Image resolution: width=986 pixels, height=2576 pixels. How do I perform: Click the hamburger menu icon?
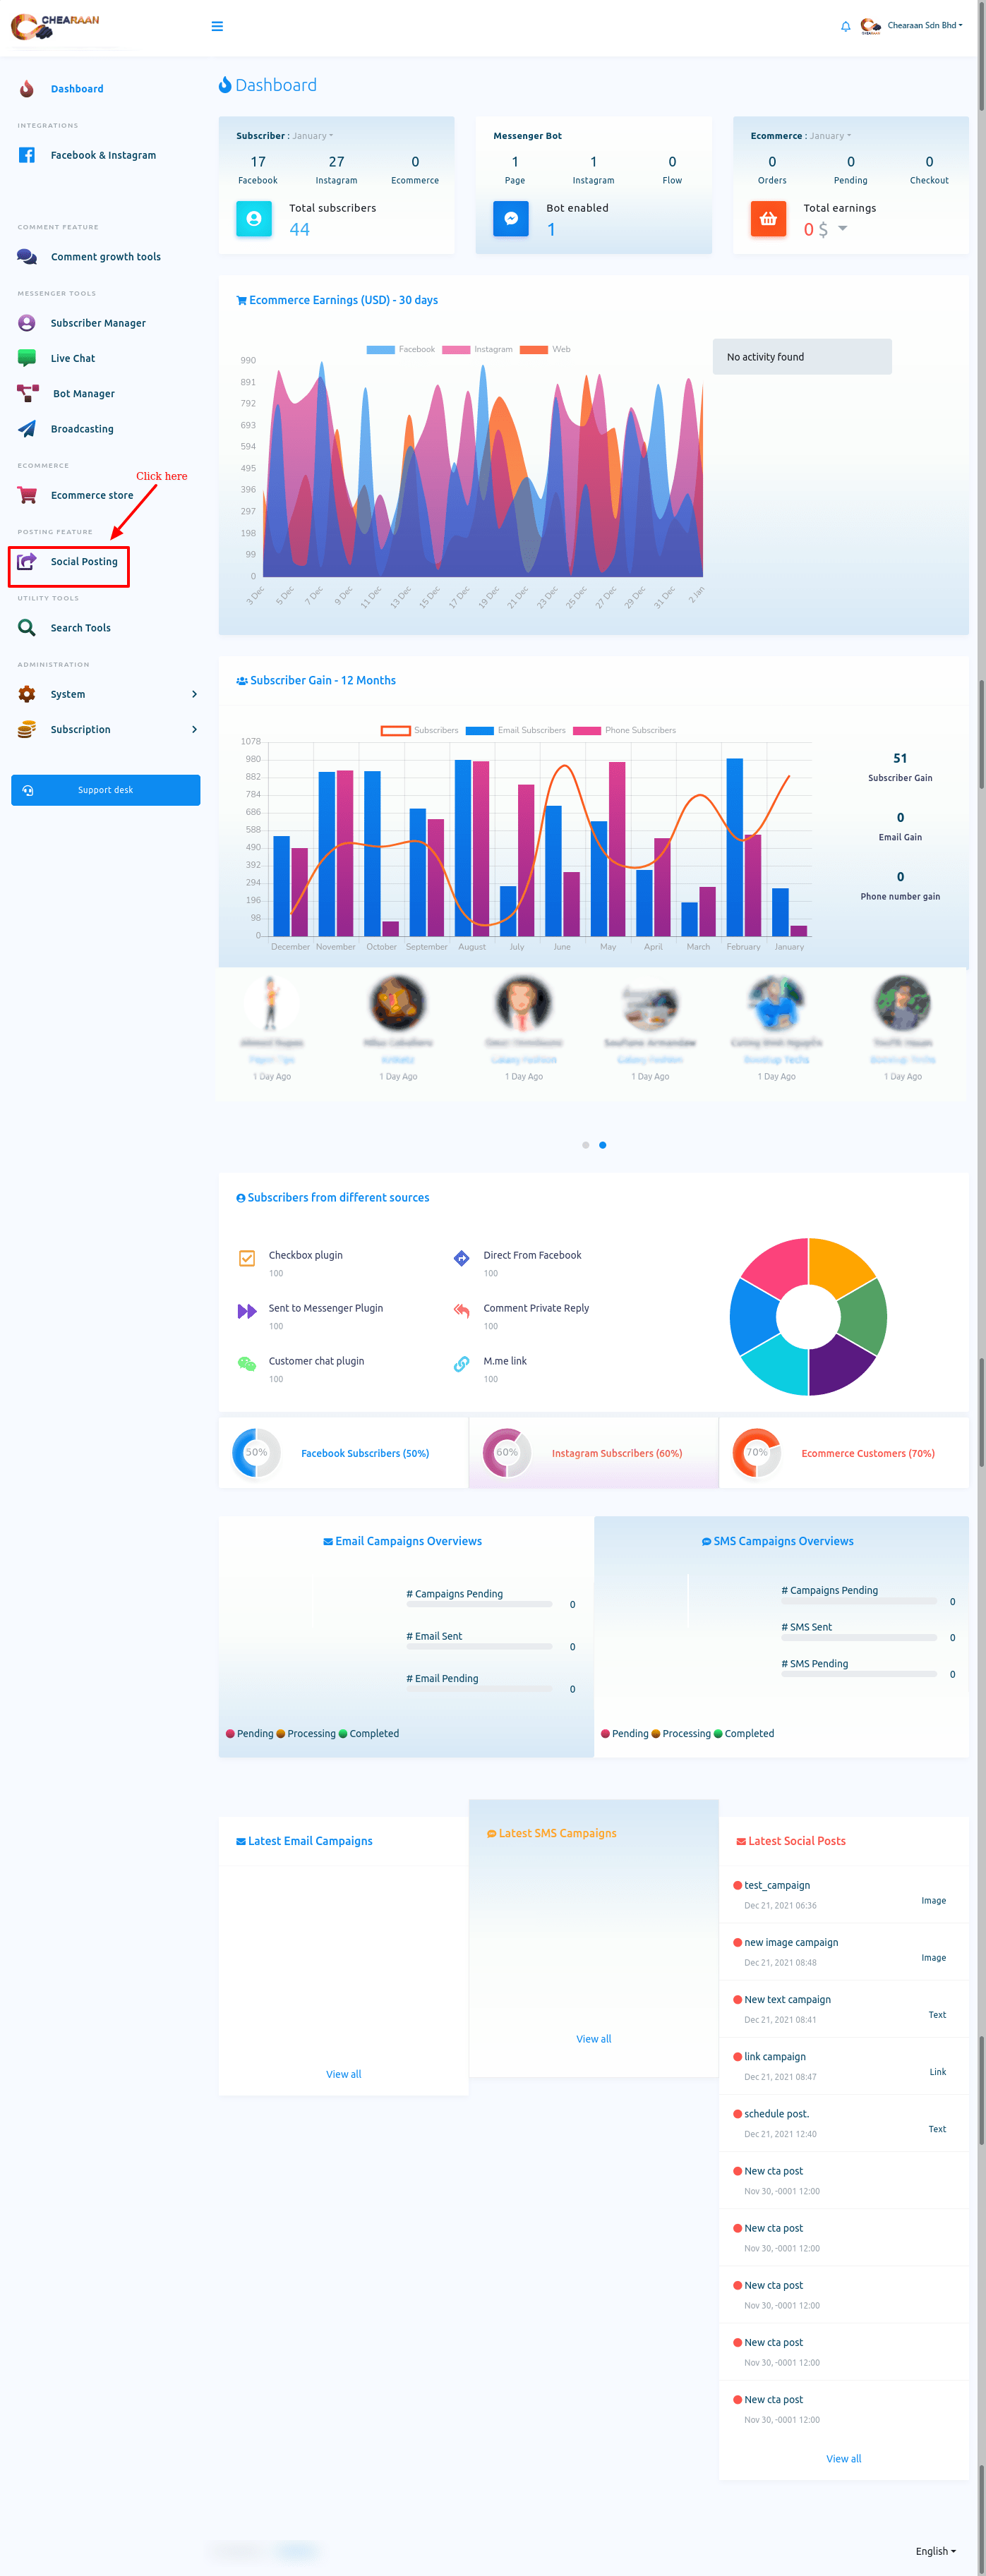[217, 26]
